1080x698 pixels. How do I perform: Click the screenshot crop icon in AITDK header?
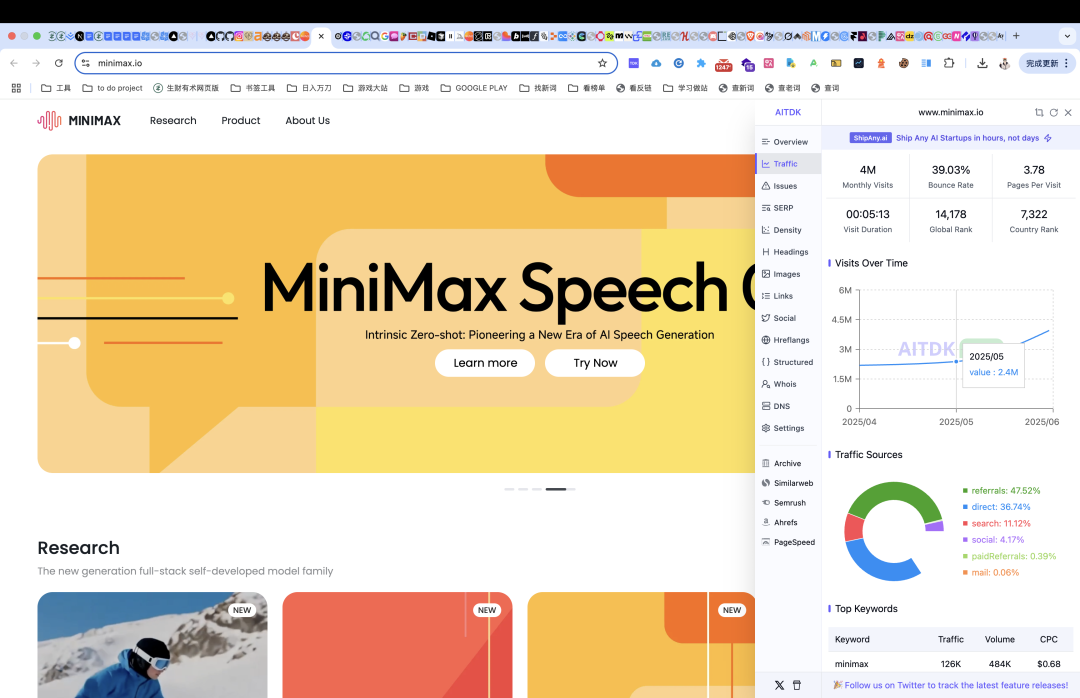[x=1039, y=112]
